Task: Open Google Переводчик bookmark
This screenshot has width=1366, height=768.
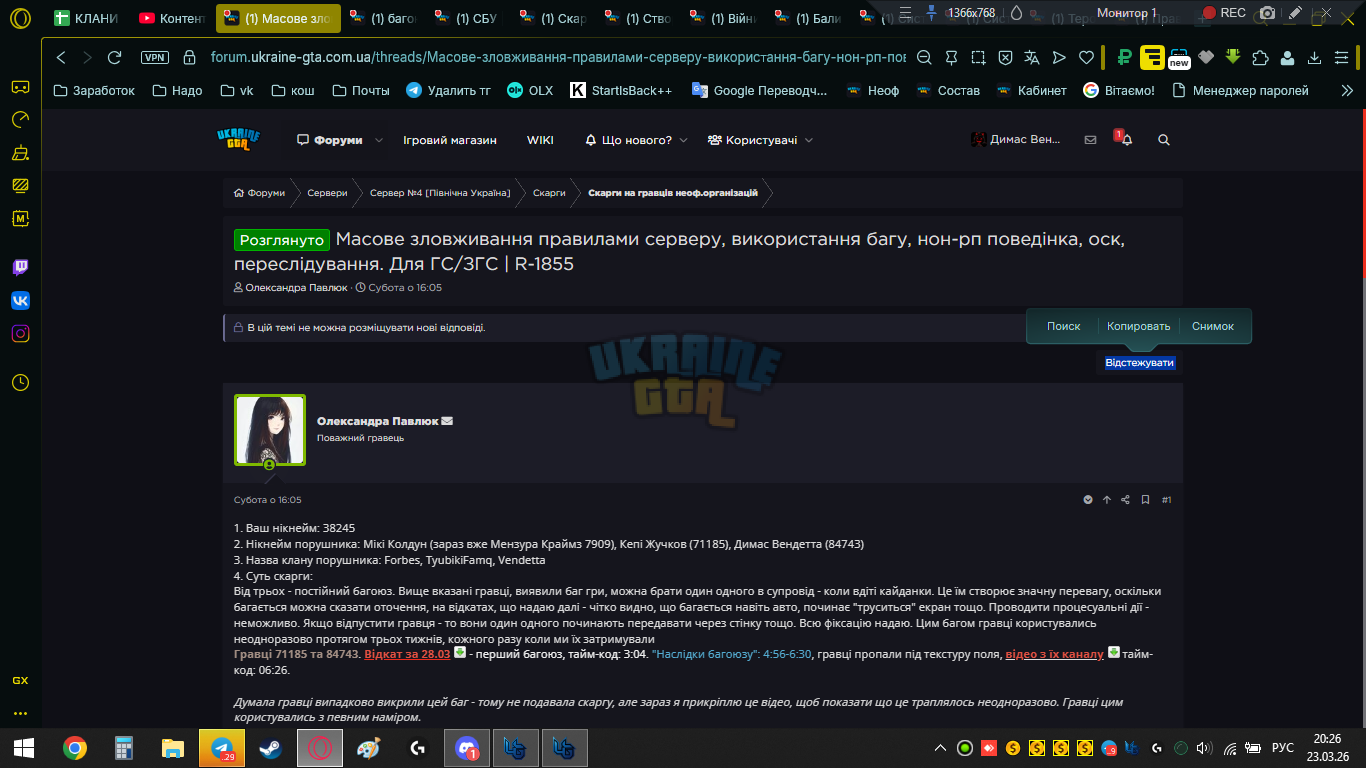Action: coord(760,90)
